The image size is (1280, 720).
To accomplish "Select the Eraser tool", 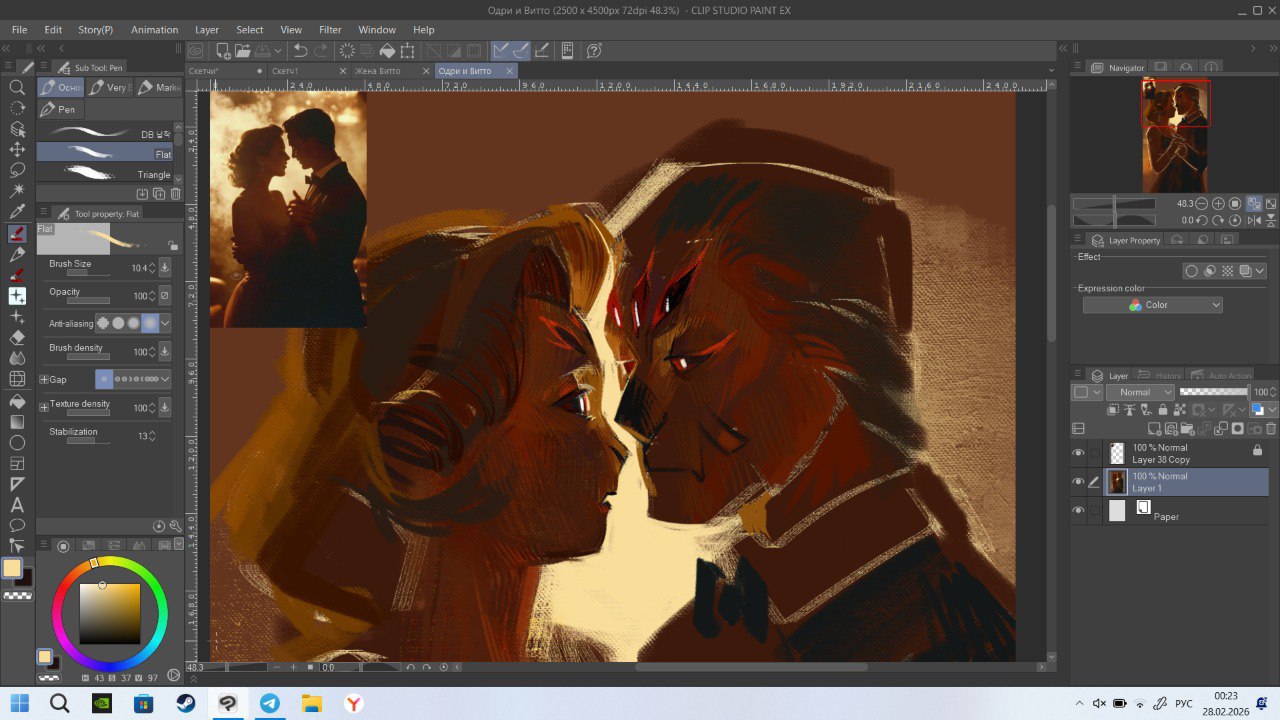I will click(x=17, y=337).
